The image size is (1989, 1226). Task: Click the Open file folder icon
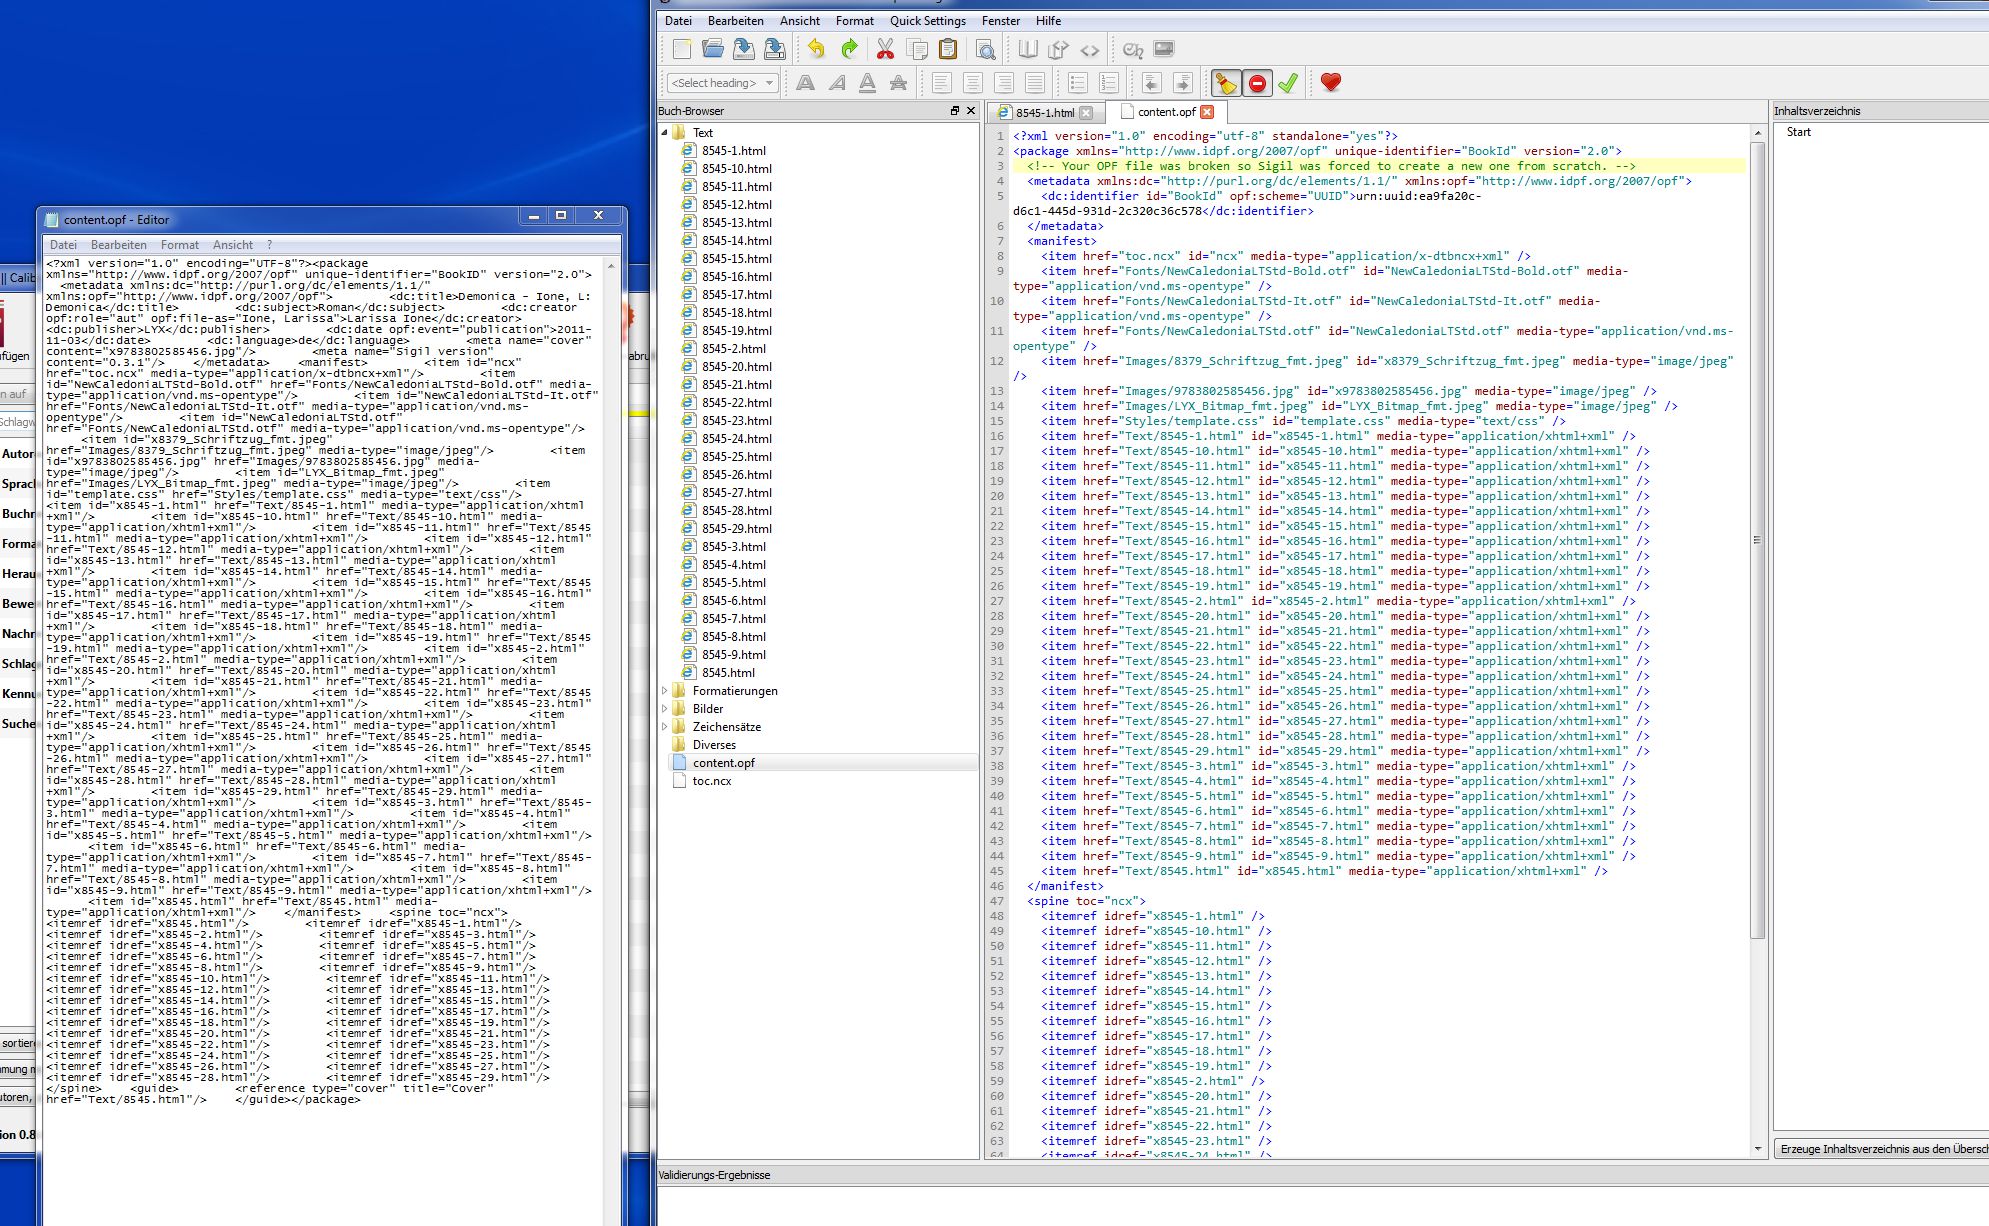[712, 49]
